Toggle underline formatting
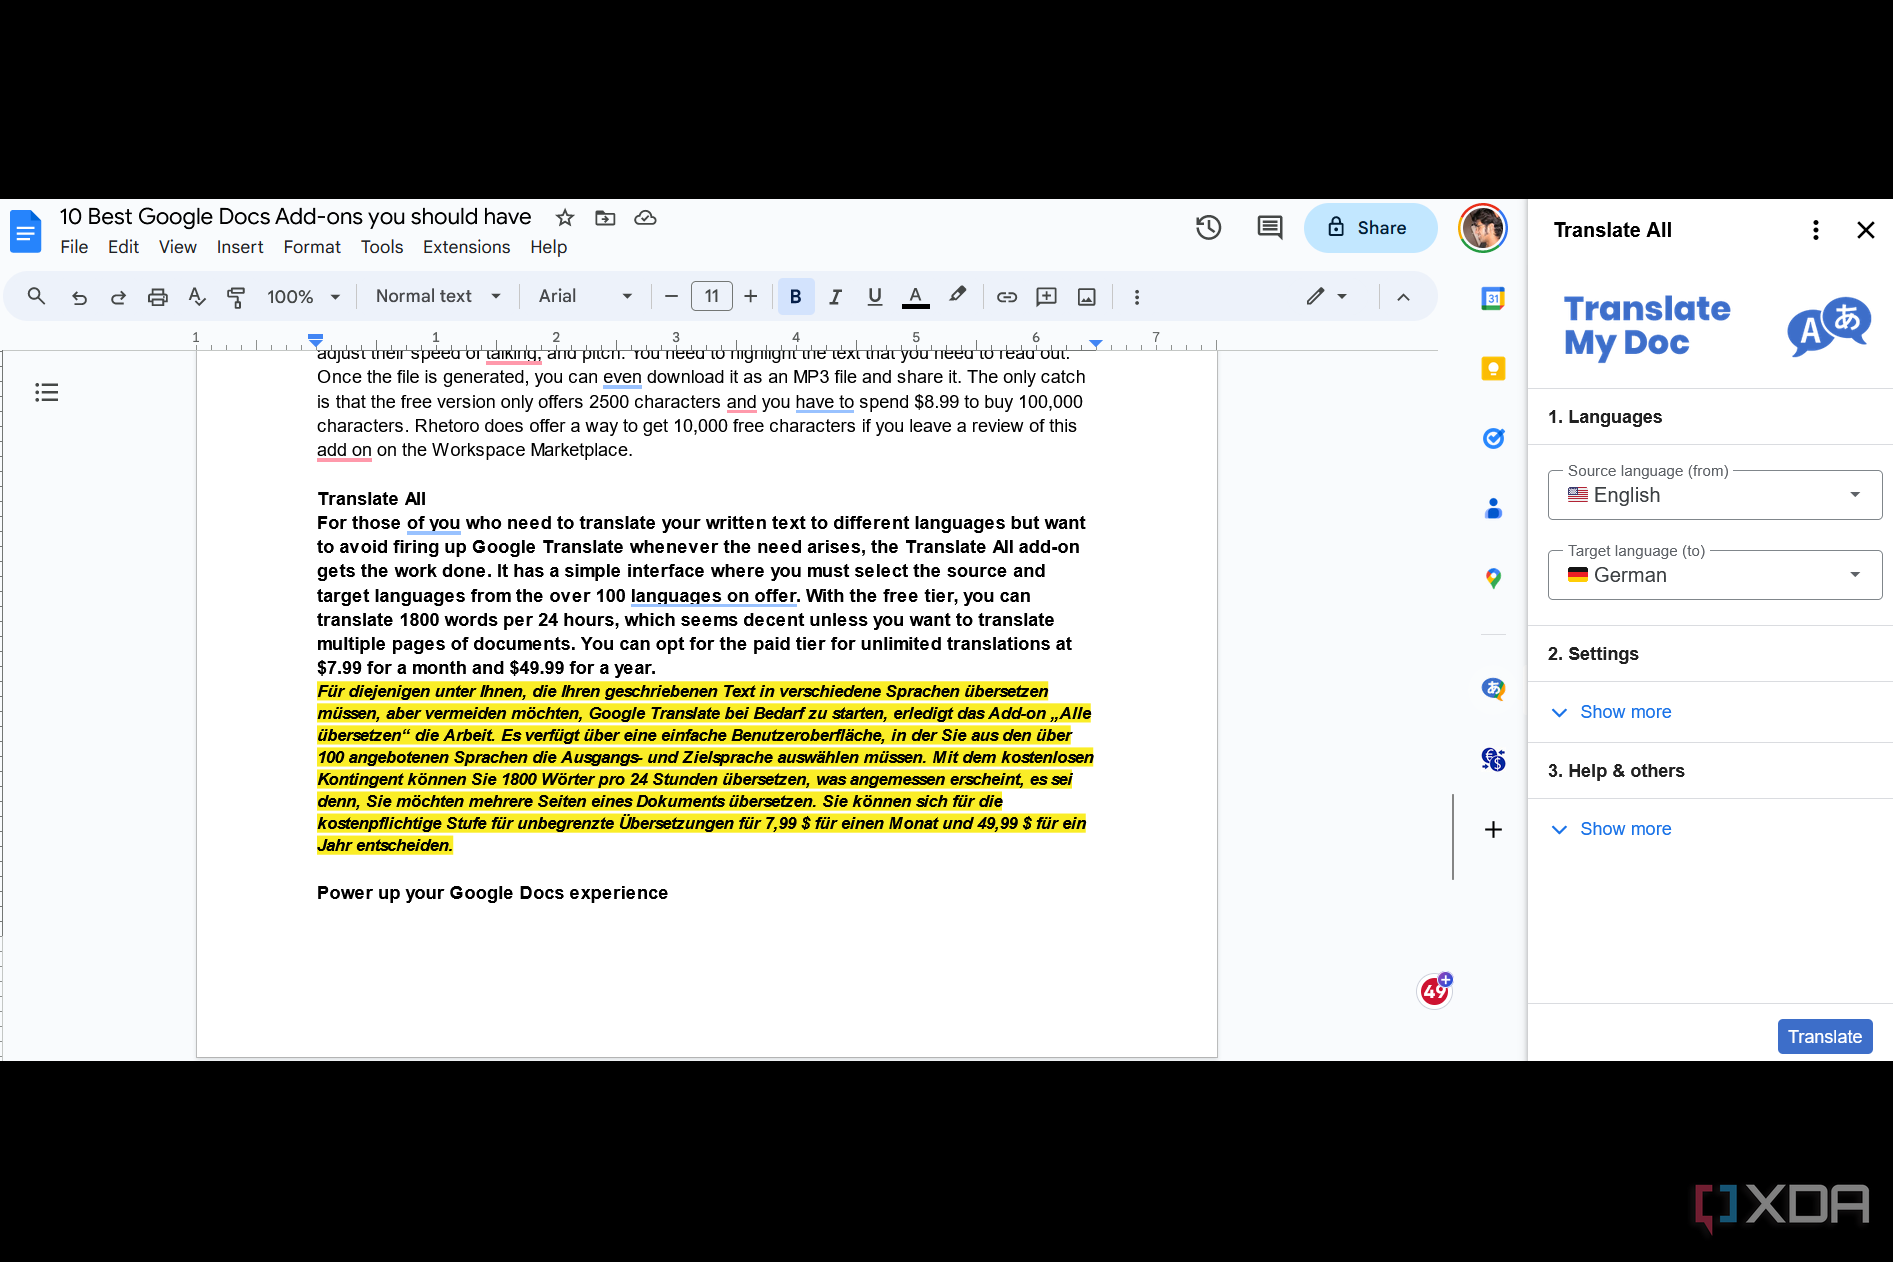This screenshot has height=1262, width=1893. pos(875,297)
